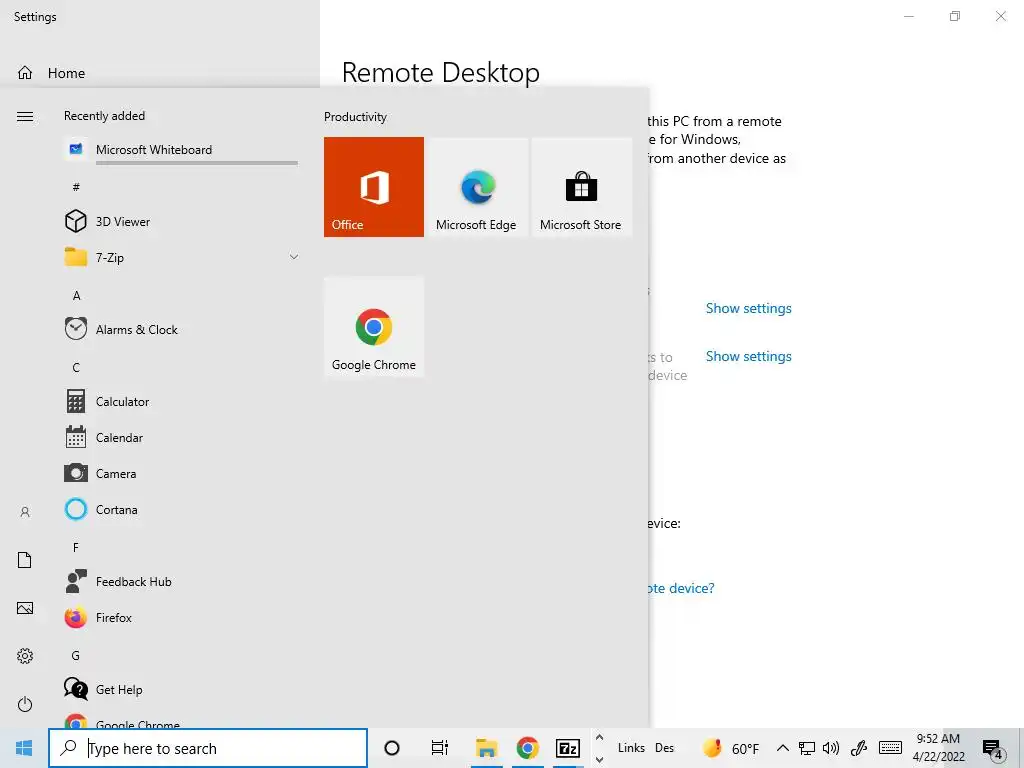Open Alarms & Clock app
The height and width of the screenshot is (768, 1024).
pos(181,329)
